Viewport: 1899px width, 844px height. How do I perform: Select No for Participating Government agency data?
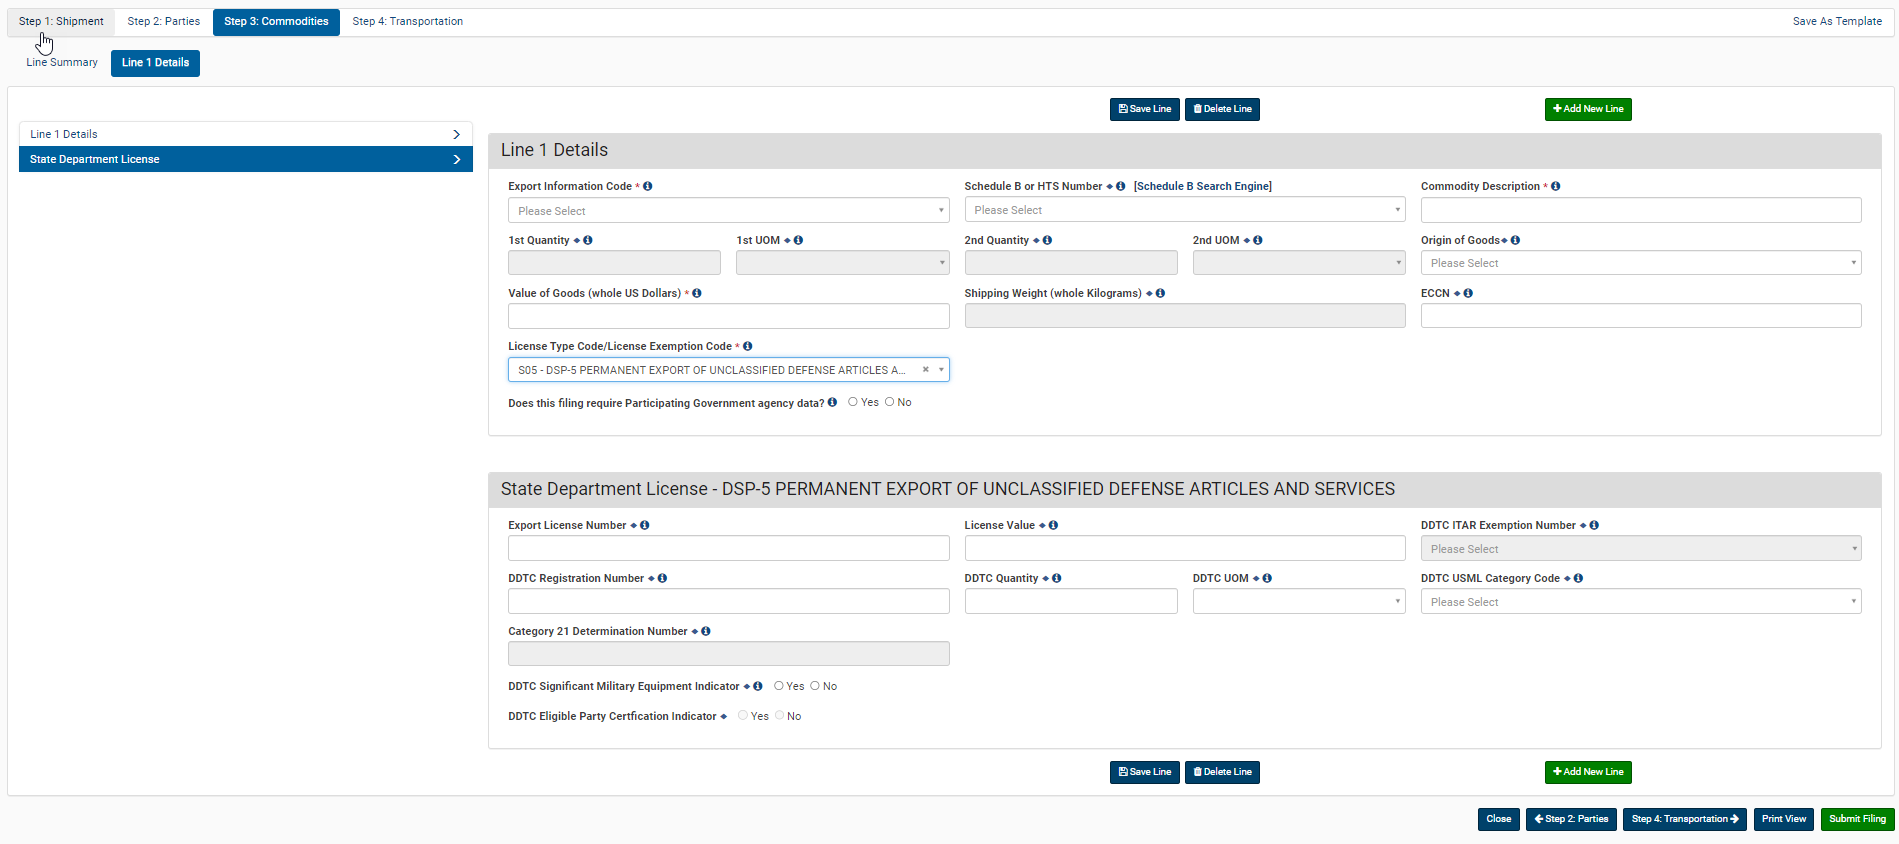coord(890,402)
